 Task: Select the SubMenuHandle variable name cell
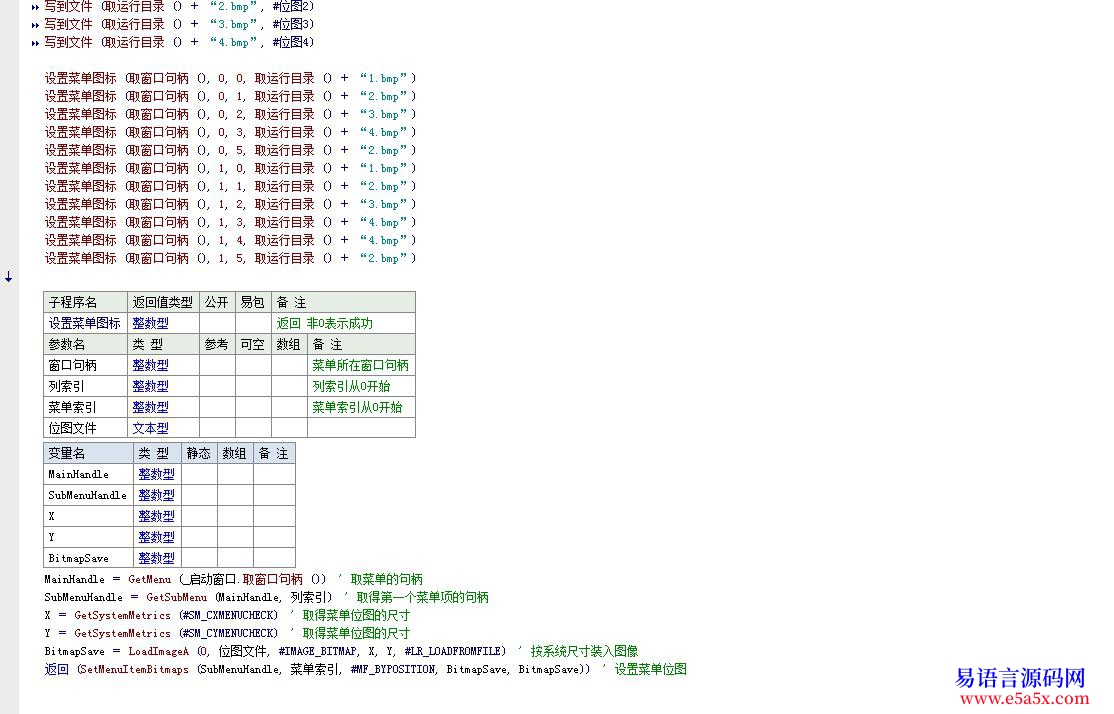pyautogui.click(x=88, y=495)
